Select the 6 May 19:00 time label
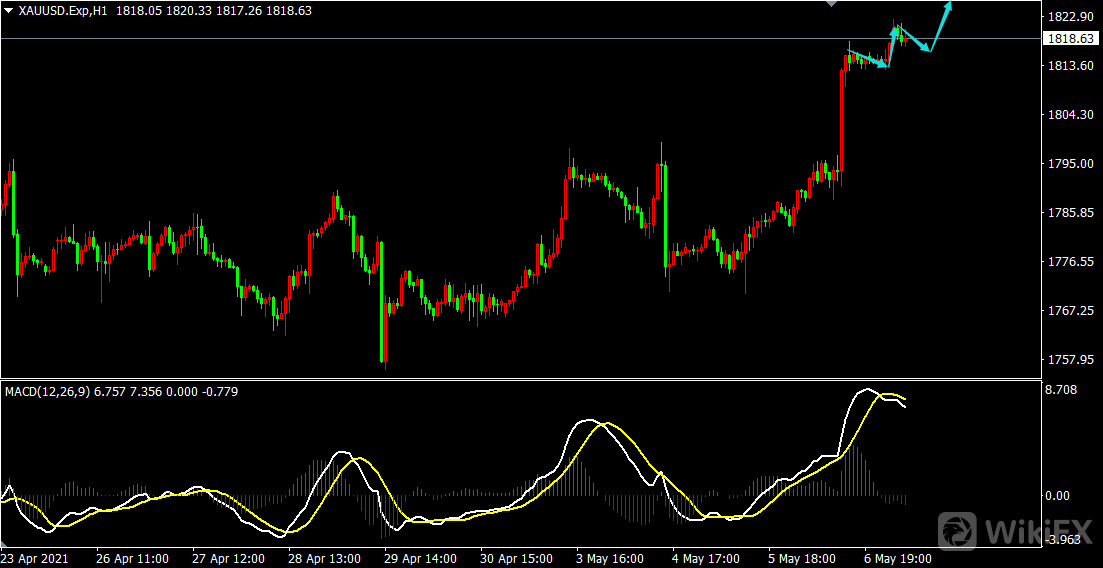Screen dimensions: 1103x568 (898, 558)
